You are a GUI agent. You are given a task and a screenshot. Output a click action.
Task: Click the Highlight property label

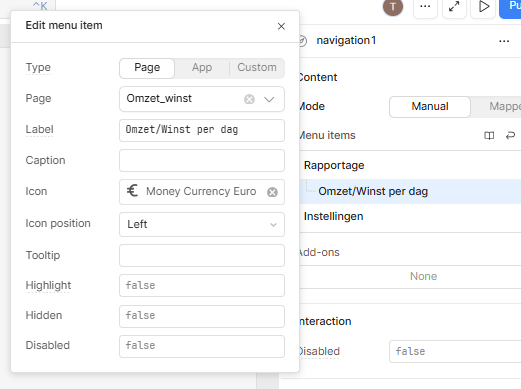(48, 285)
